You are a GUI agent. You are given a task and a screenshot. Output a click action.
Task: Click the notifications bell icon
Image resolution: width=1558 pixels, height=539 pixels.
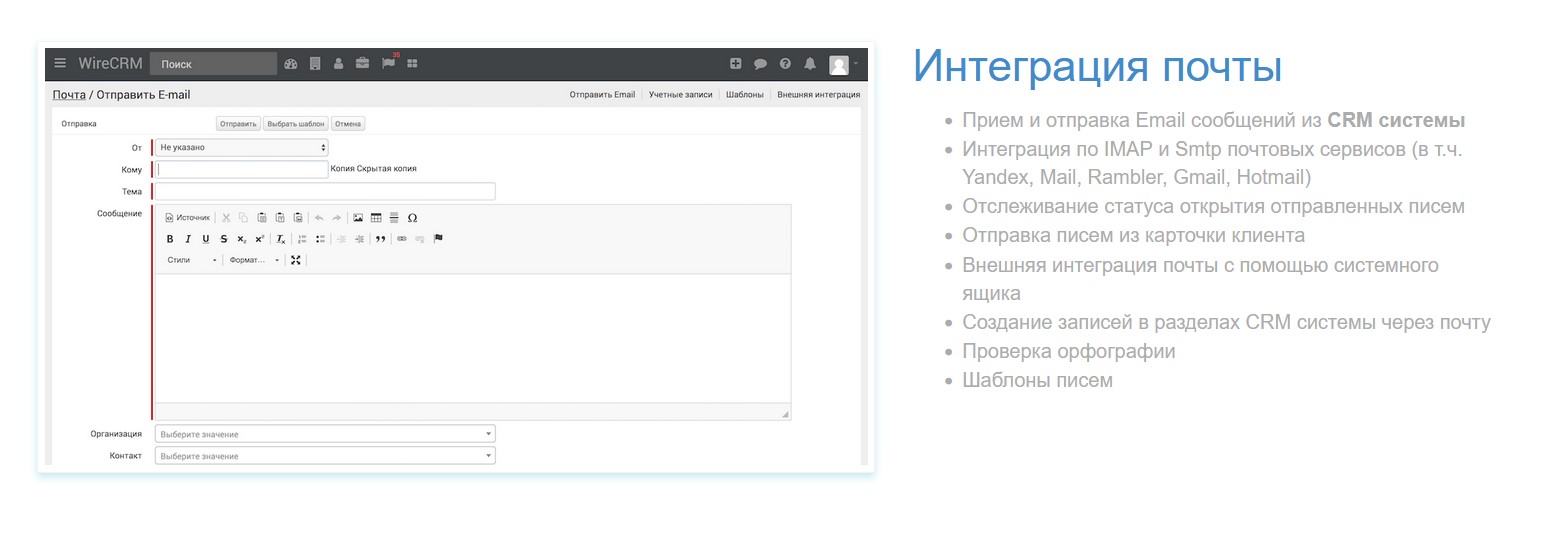pyautogui.click(x=810, y=64)
